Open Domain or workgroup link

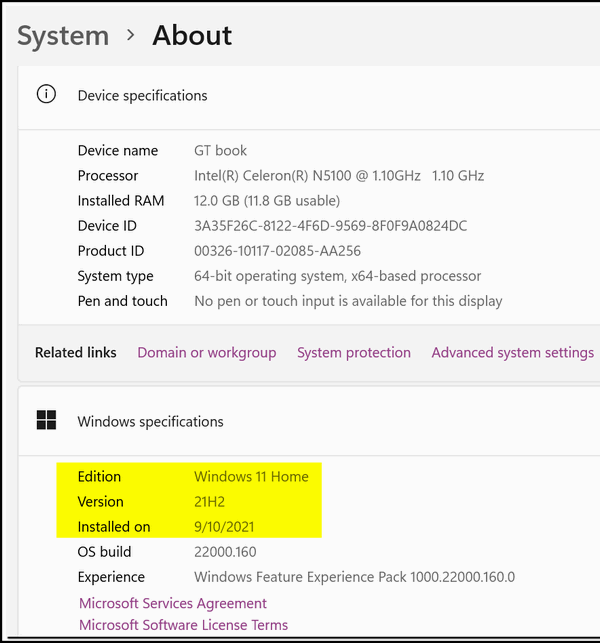[207, 353]
